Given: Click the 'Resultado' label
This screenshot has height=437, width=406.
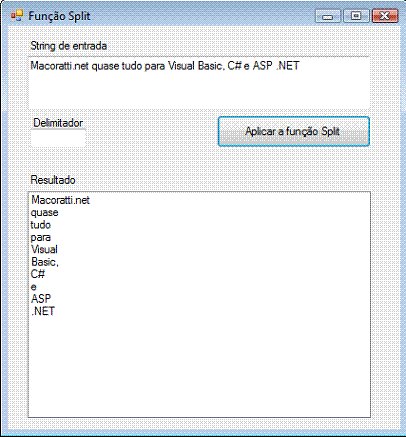Looking at the screenshot, I should click(53, 180).
